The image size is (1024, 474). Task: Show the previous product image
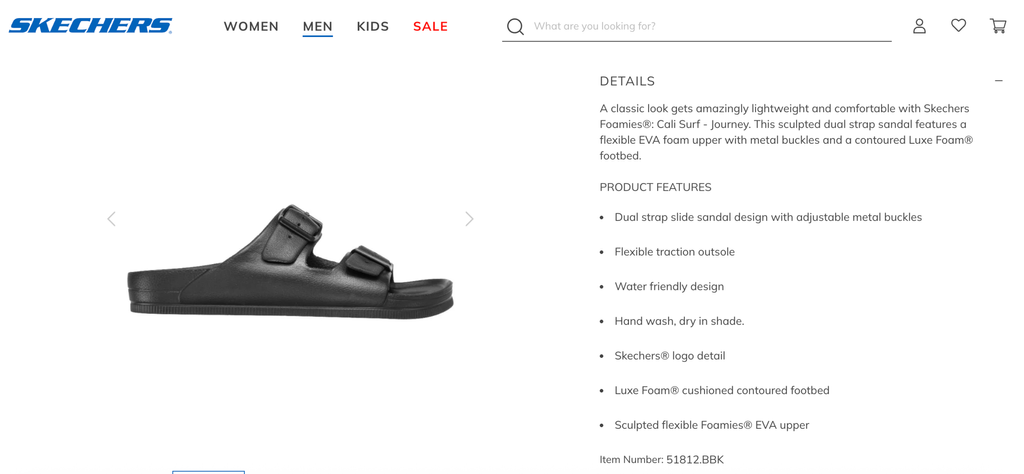(112, 219)
